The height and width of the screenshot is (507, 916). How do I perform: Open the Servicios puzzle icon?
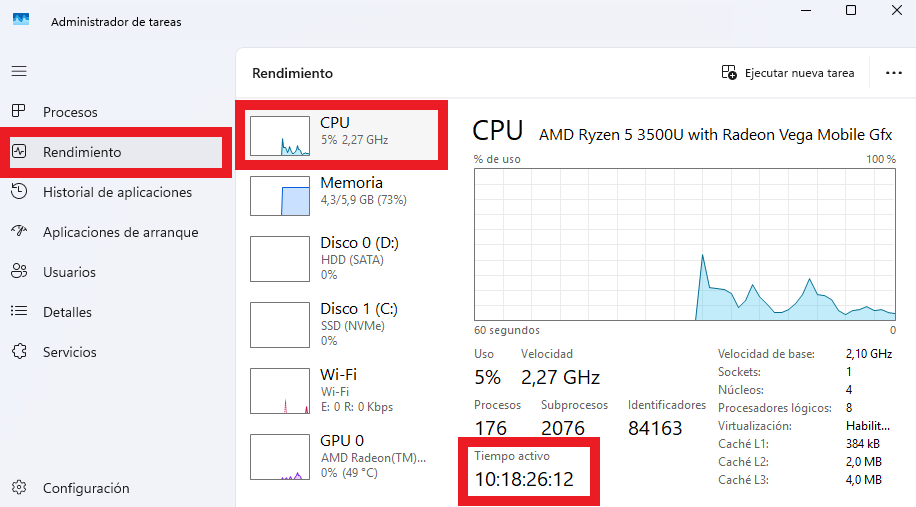pyautogui.click(x=19, y=351)
